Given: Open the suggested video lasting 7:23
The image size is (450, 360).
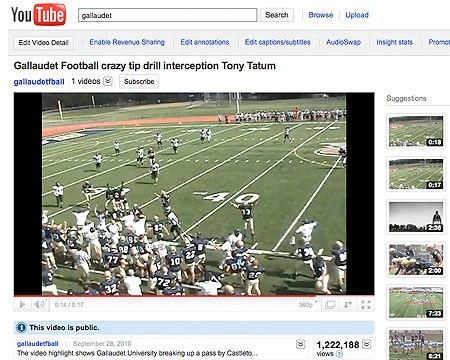Looking at the screenshot, I should pos(416,303).
